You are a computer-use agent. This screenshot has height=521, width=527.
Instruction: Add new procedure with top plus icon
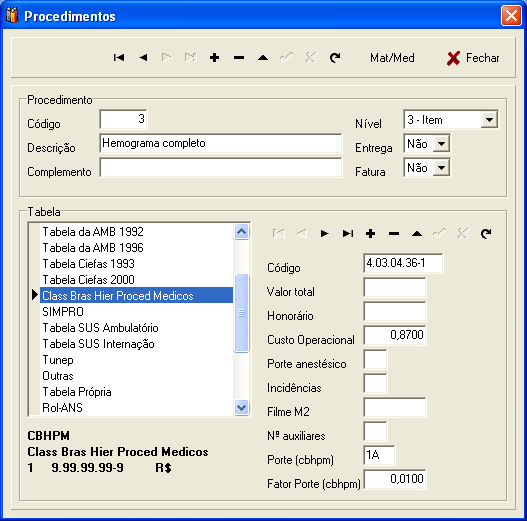click(x=214, y=58)
